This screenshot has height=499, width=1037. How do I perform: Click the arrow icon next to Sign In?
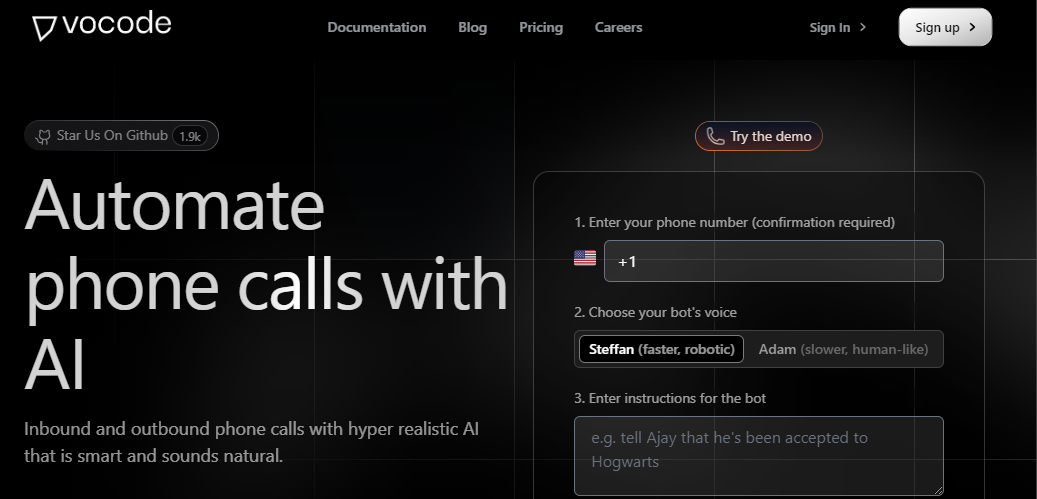coord(863,28)
